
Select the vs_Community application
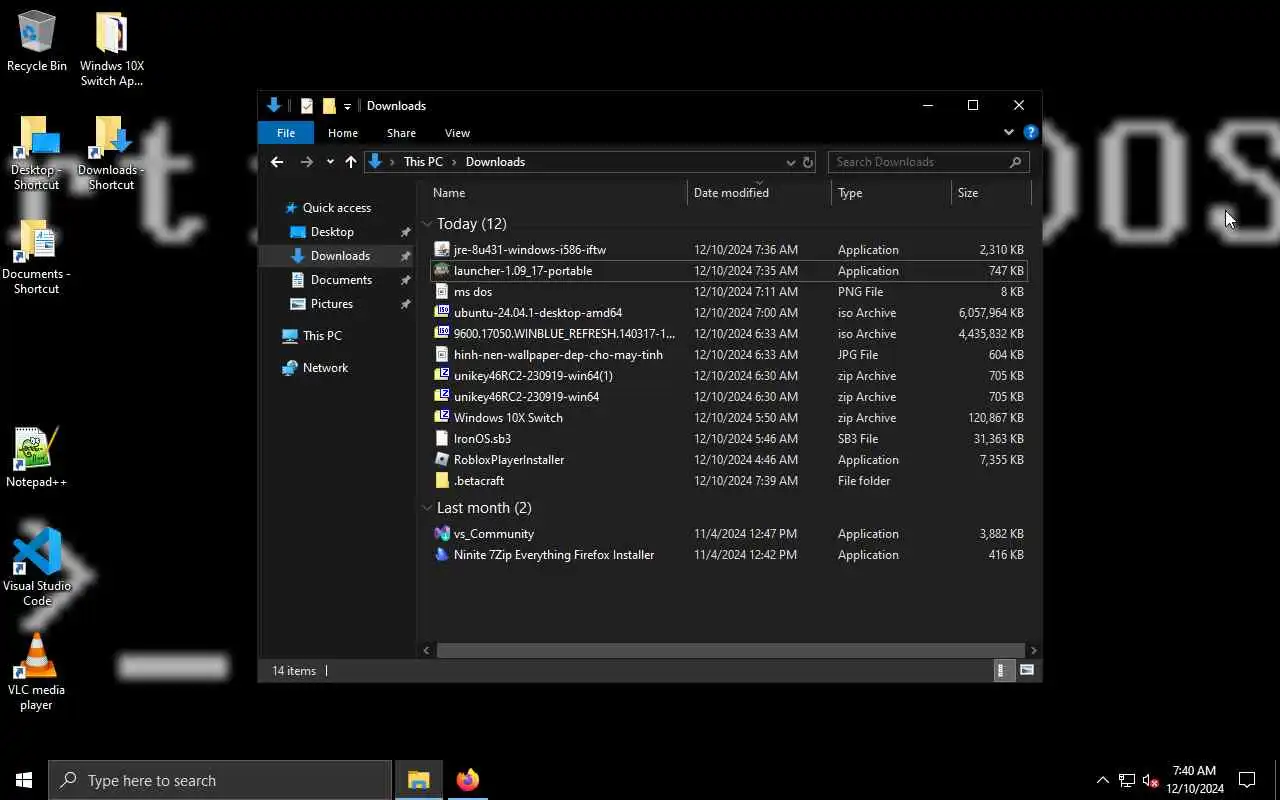[x=729, y=534]
